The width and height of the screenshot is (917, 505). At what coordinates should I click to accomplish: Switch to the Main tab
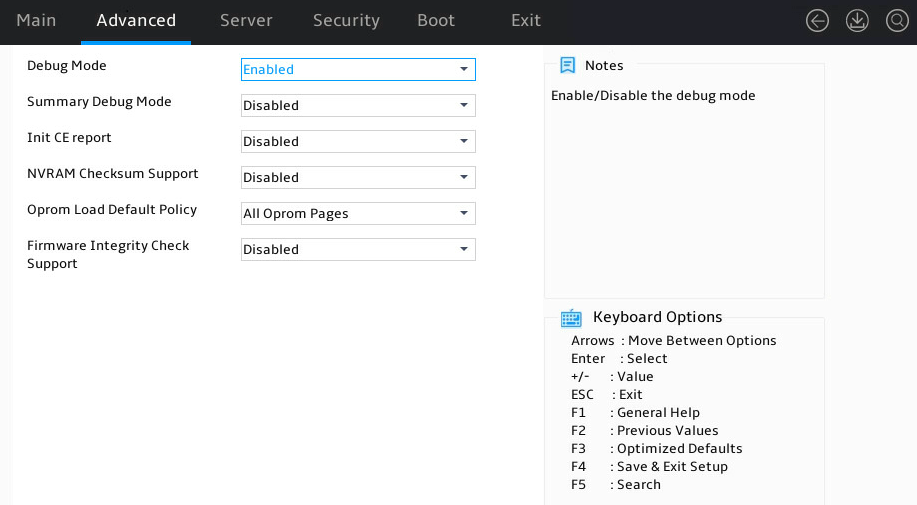tap(36, 20)
